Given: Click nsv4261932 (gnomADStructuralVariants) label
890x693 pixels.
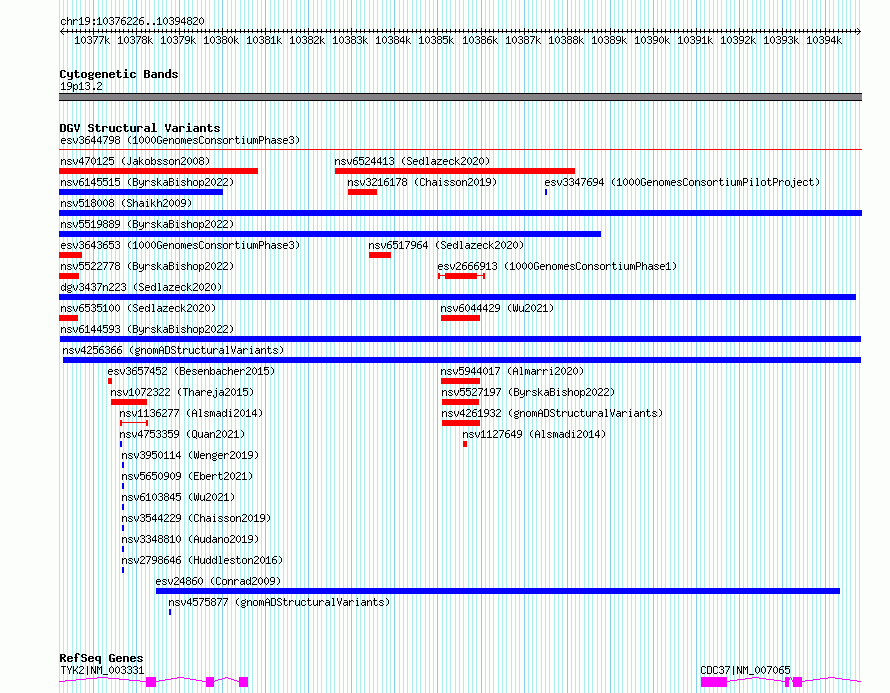Looking at the screenshot, I should (x=552, y=413).
